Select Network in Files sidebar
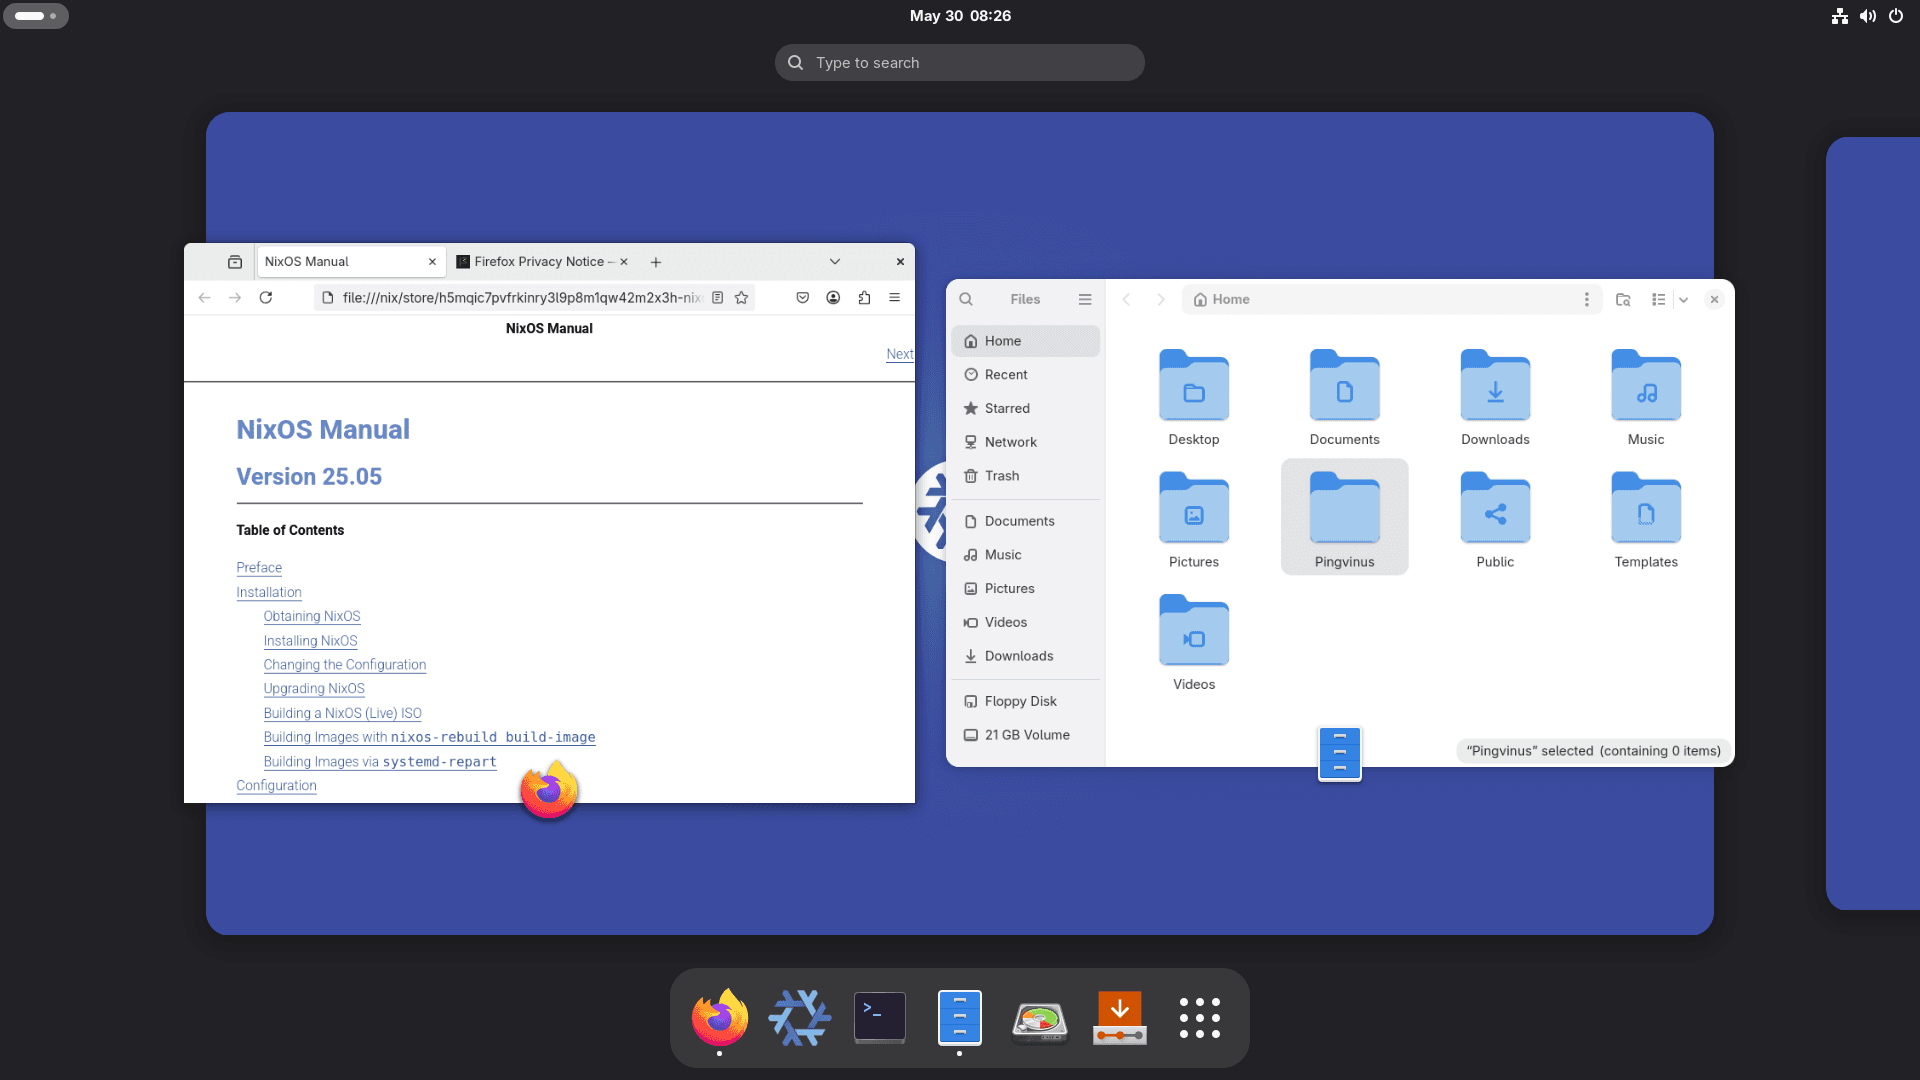 pos(1026,442)
